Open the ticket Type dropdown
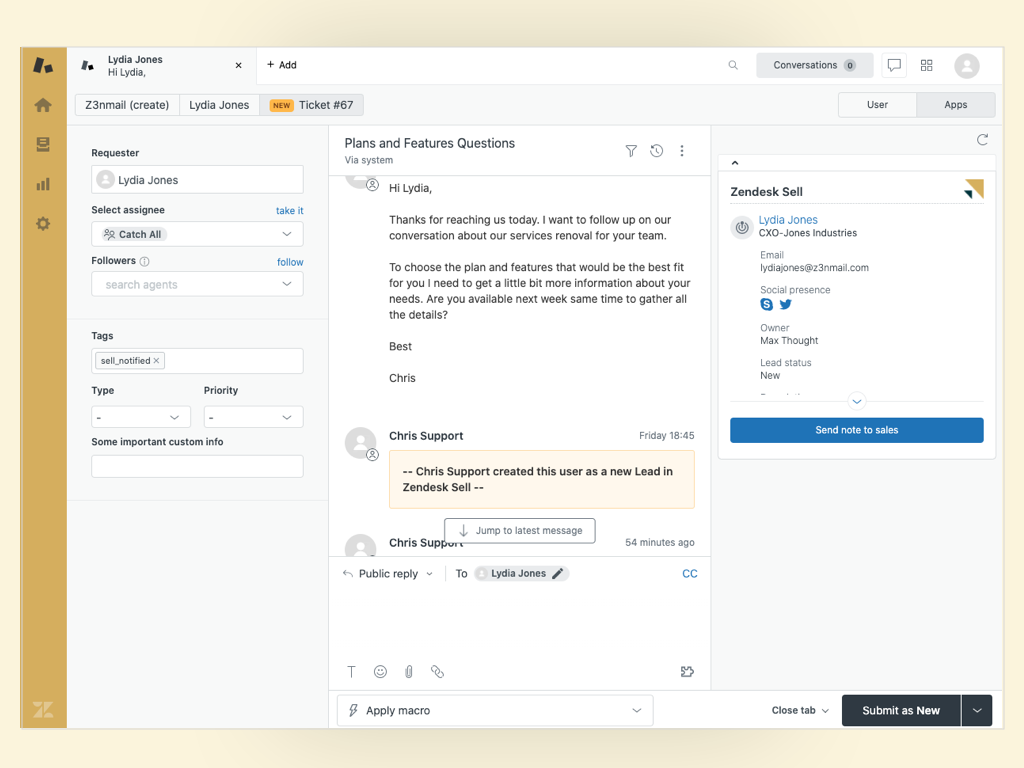 click(140, 417)
